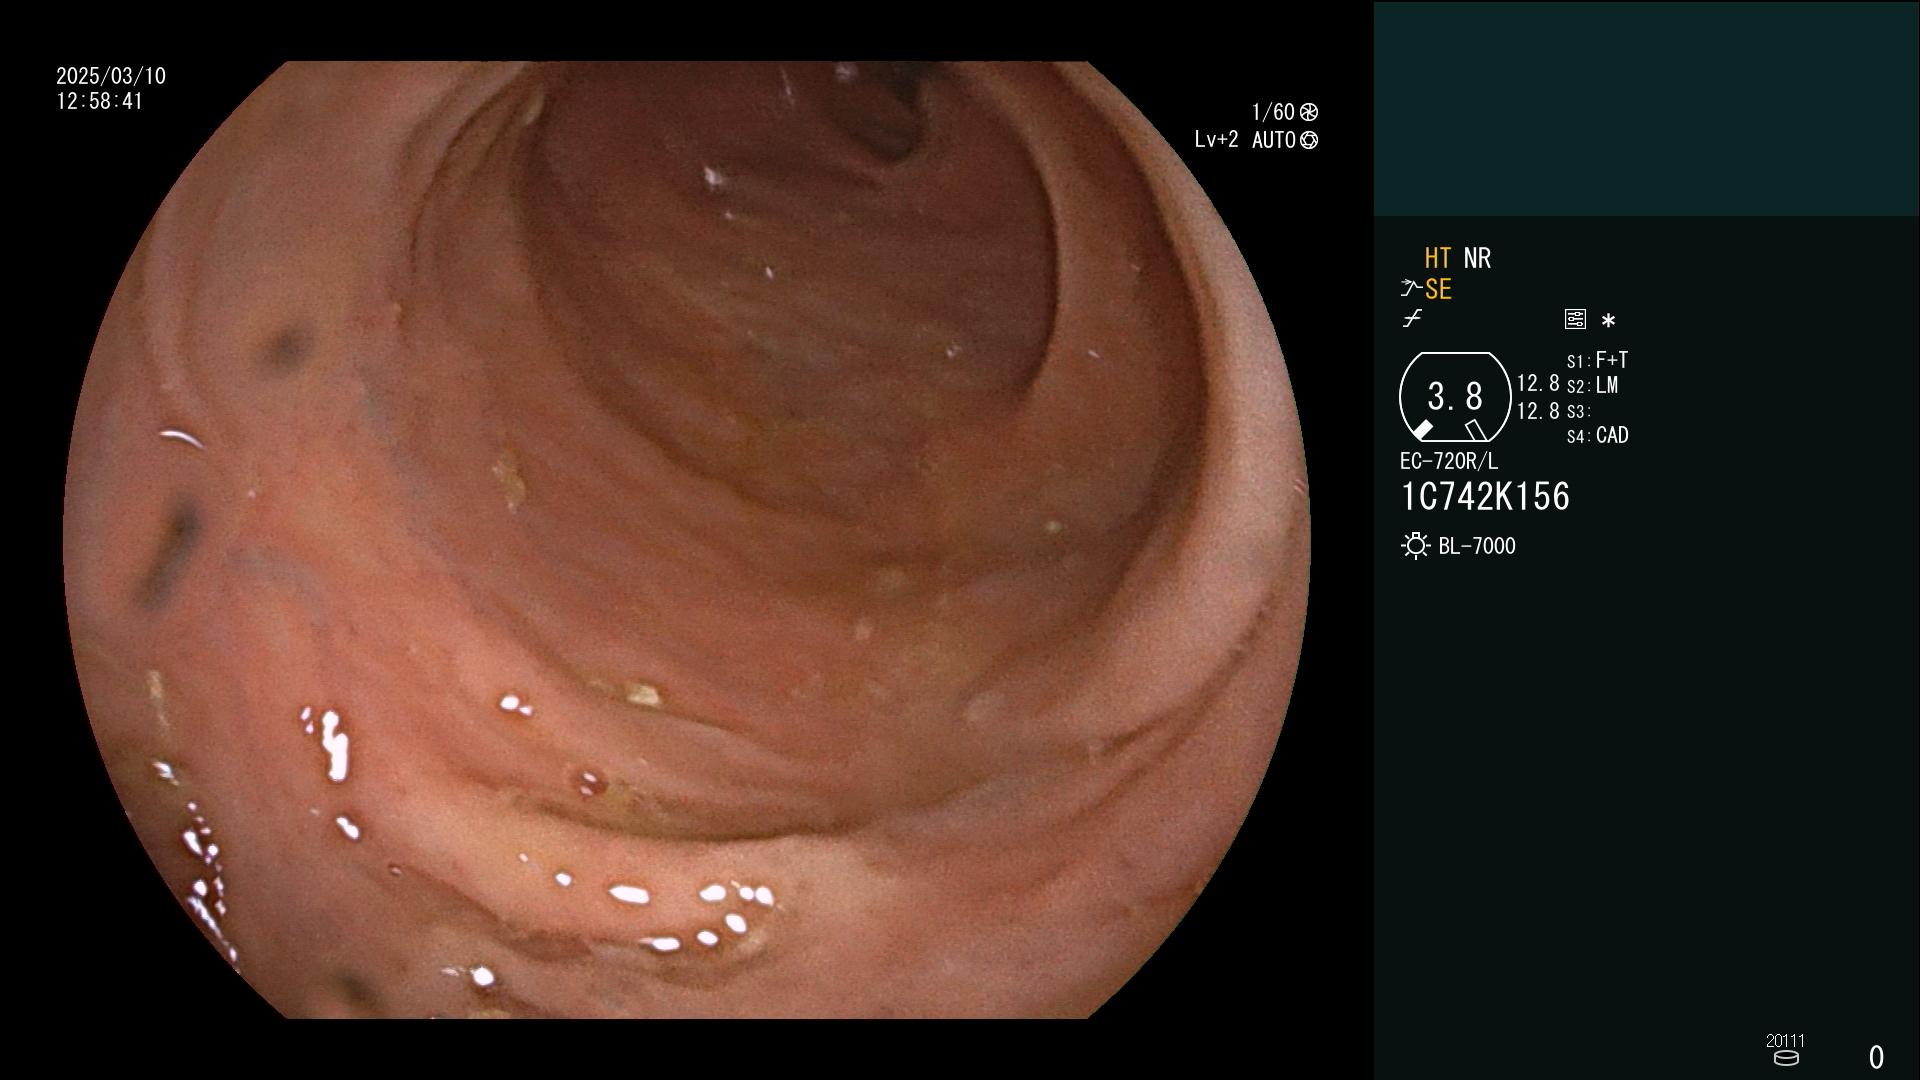Click the asterisk indicator

[x=1608, y=321]
